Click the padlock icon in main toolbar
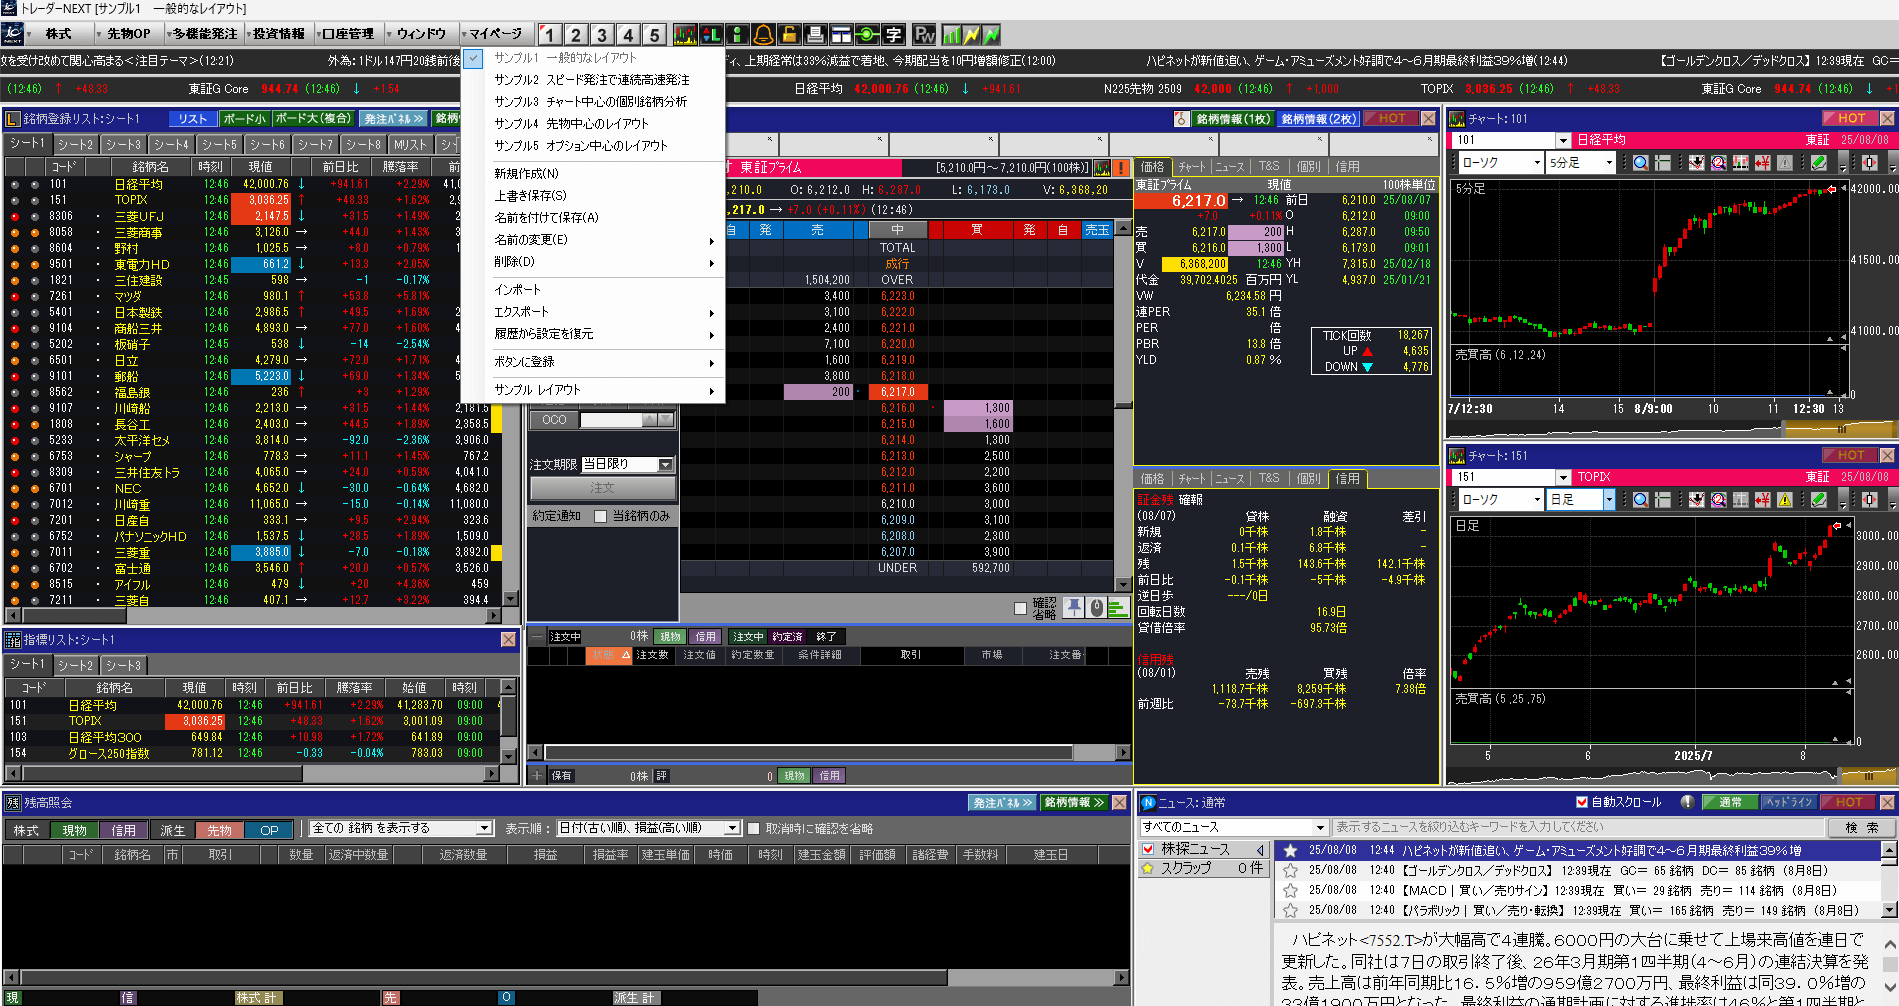Viewport: 1899px width, 1006px height. (789, 35)
